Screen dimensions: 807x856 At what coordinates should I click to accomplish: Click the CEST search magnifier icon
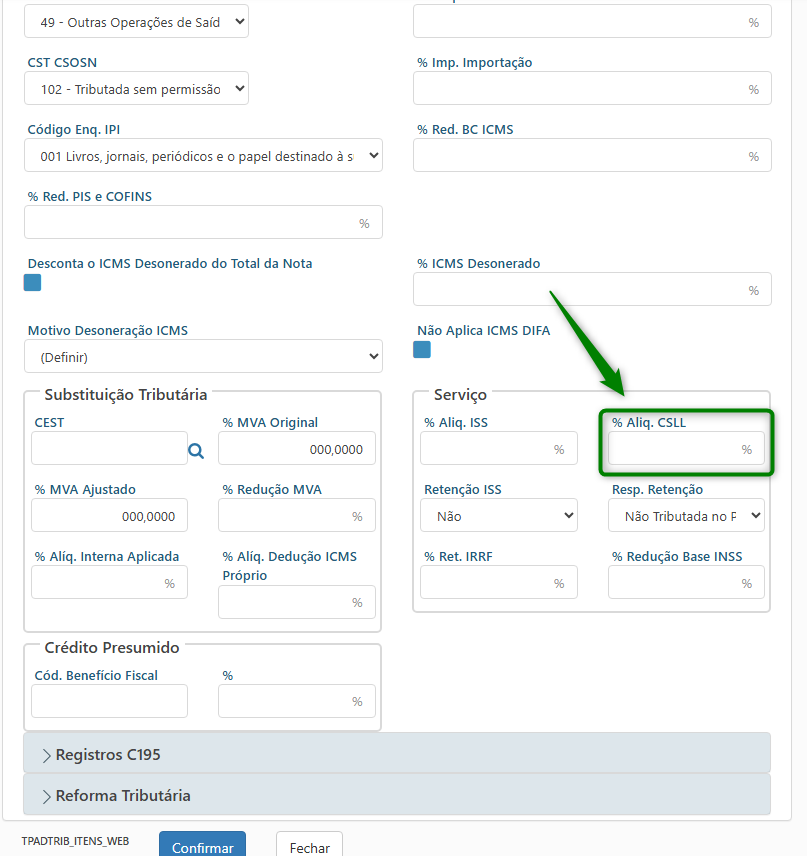(196, 451)
